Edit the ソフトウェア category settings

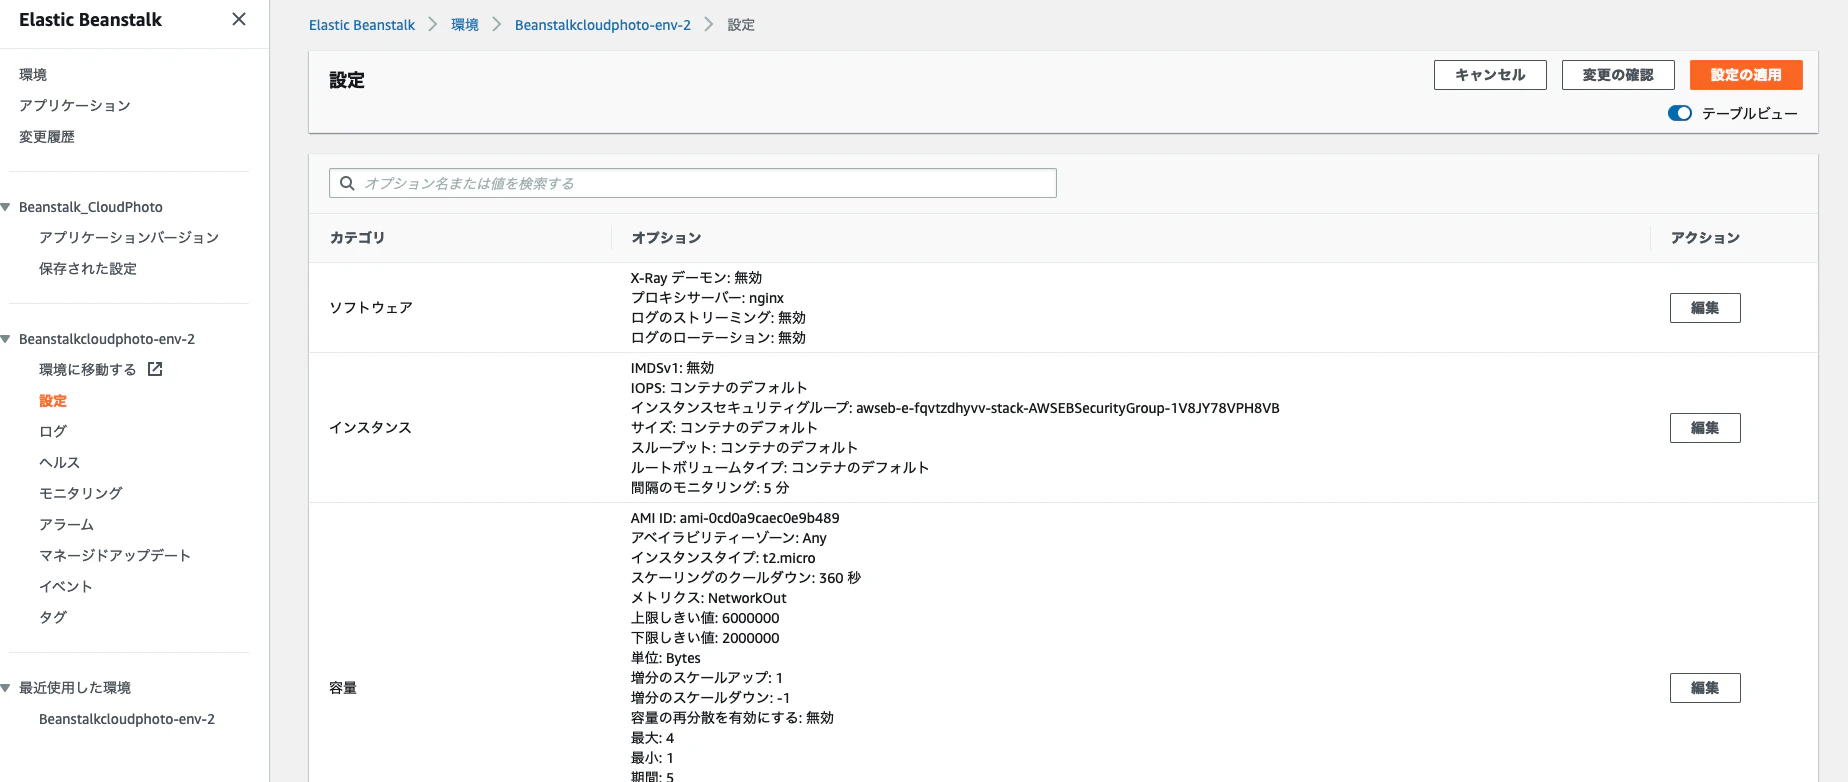point(1705,308)
